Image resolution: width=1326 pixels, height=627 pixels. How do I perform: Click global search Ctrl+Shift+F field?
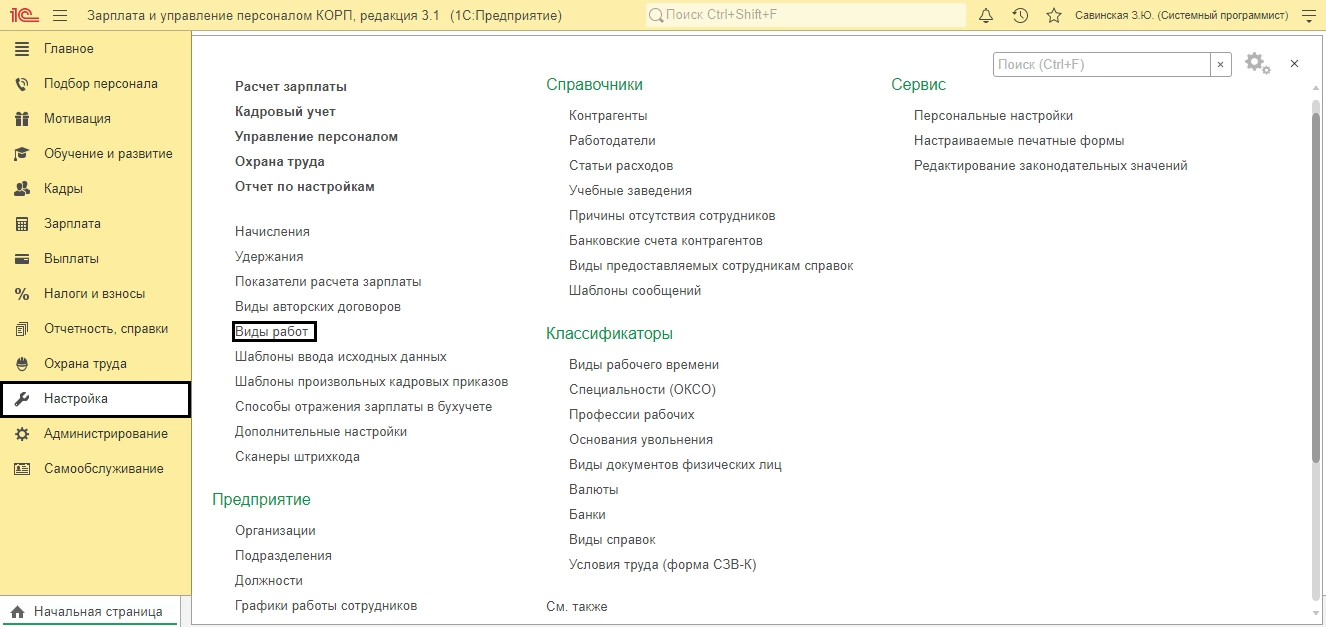click(x=805, y=16)
